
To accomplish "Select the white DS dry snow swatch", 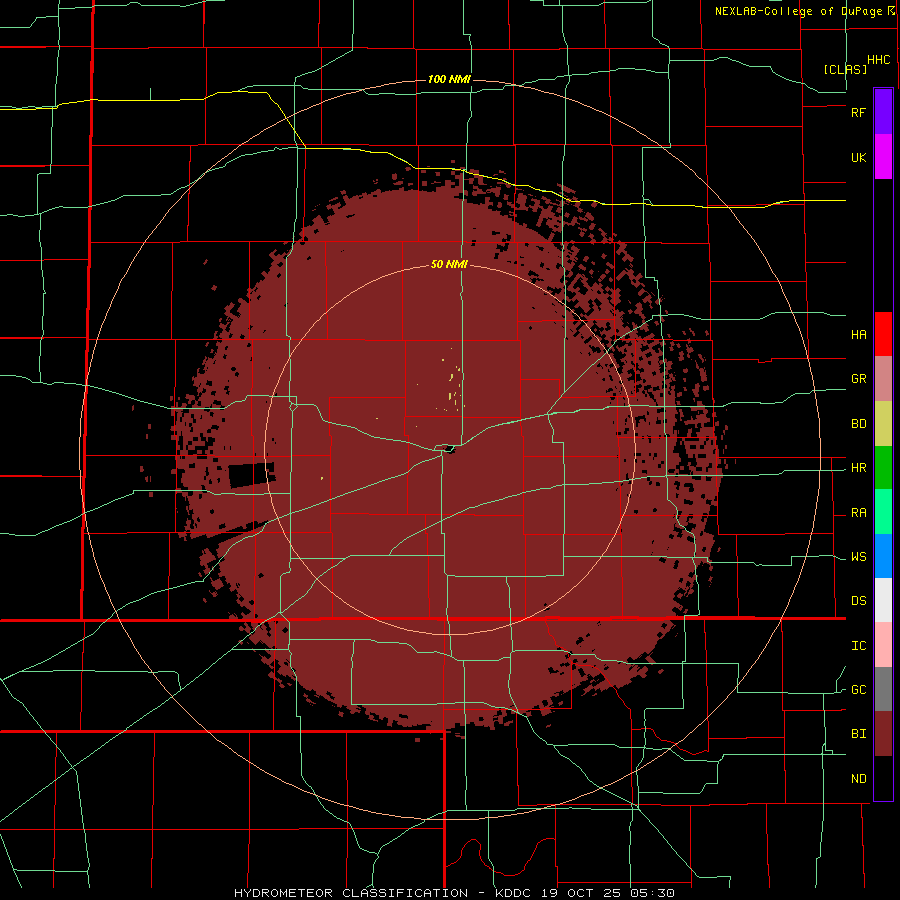I will click(x=883, y=600).
